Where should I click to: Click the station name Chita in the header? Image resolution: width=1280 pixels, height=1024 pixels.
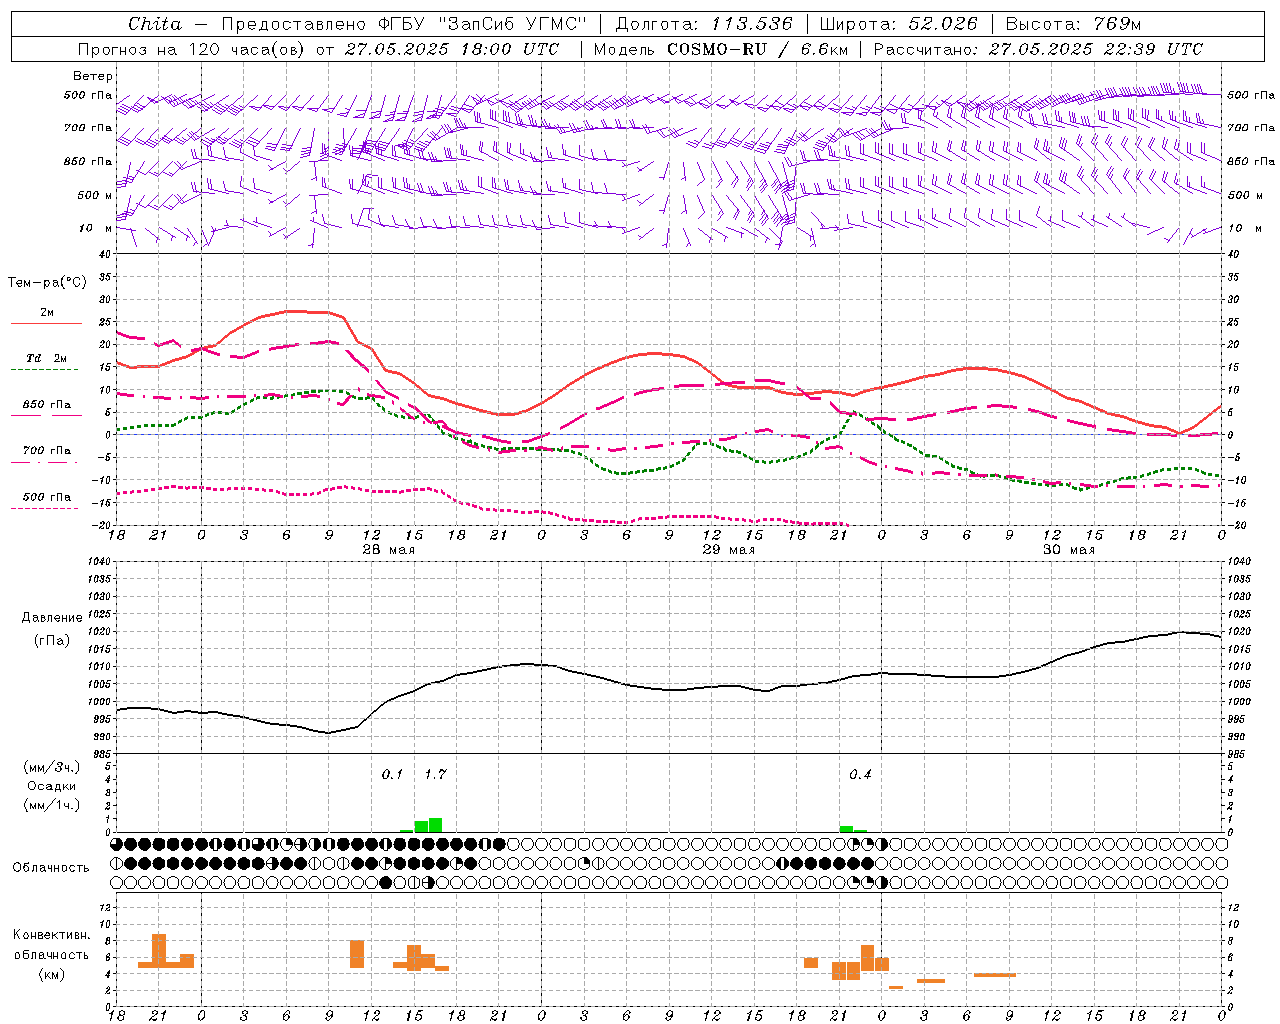click(155, 24)
